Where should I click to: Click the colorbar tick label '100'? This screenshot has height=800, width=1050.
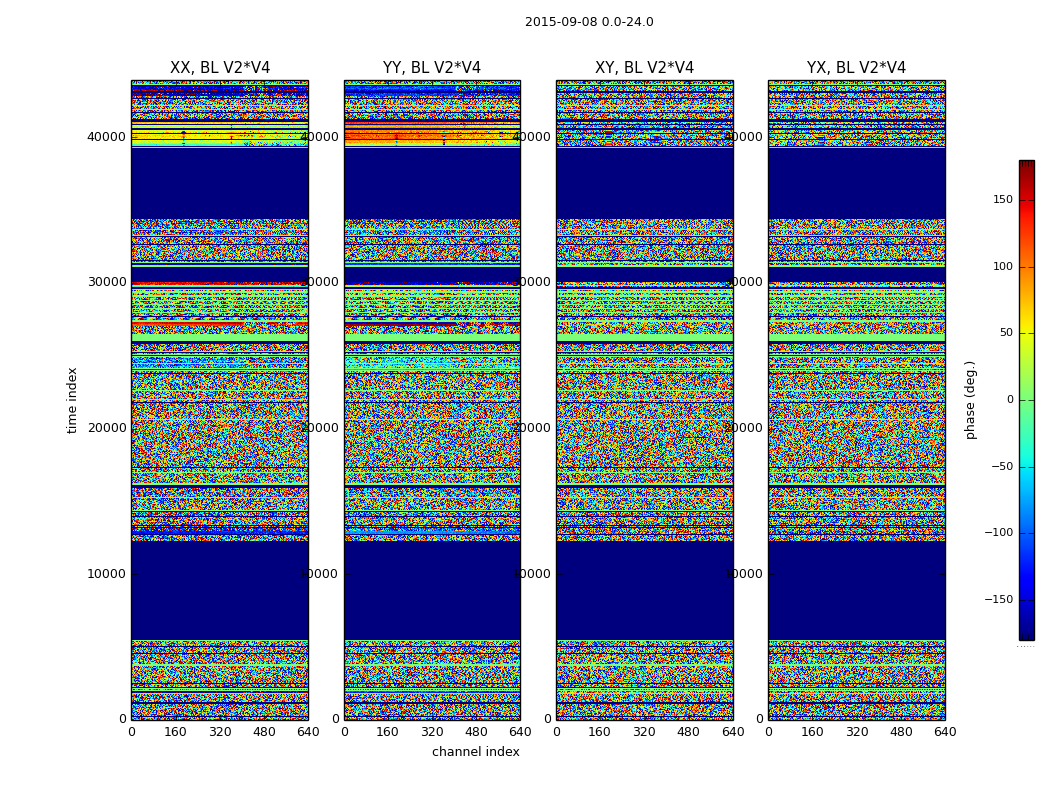coord(1003,266)
